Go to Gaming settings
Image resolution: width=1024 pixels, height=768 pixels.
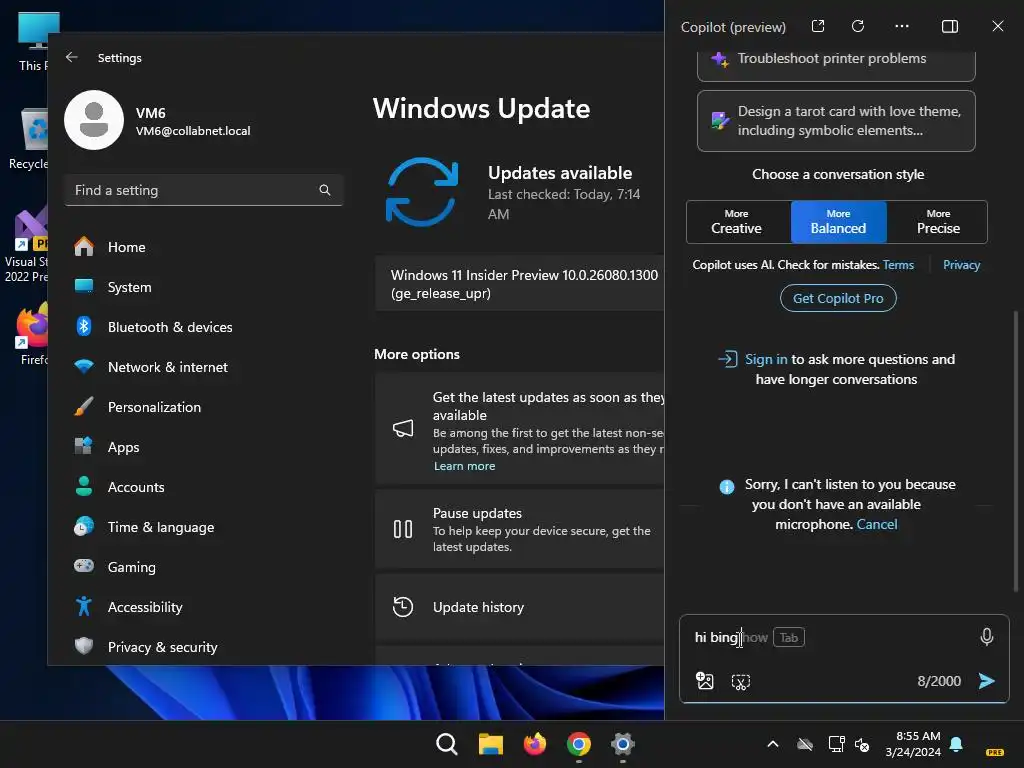pyautogui.click(x=202, y=567)
